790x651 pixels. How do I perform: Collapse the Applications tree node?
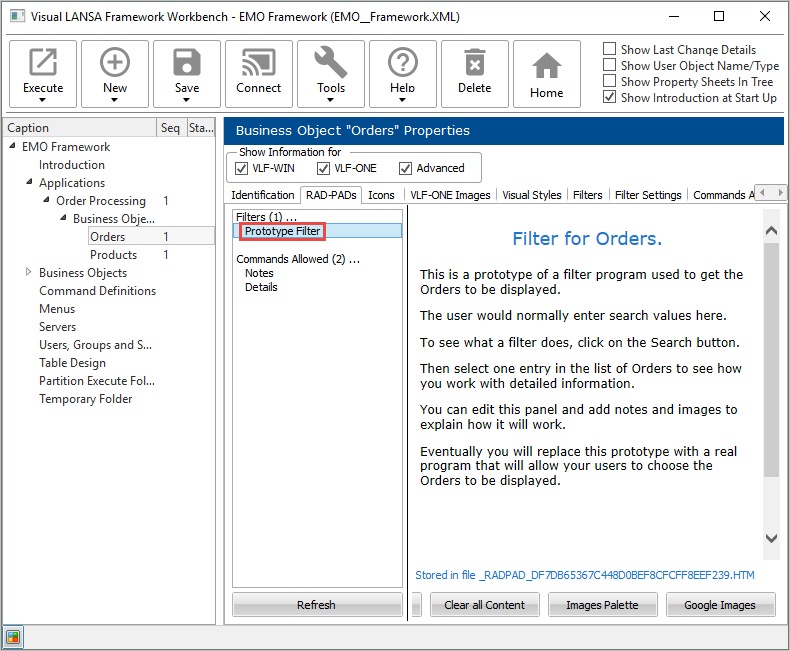(x=29, y=183)
